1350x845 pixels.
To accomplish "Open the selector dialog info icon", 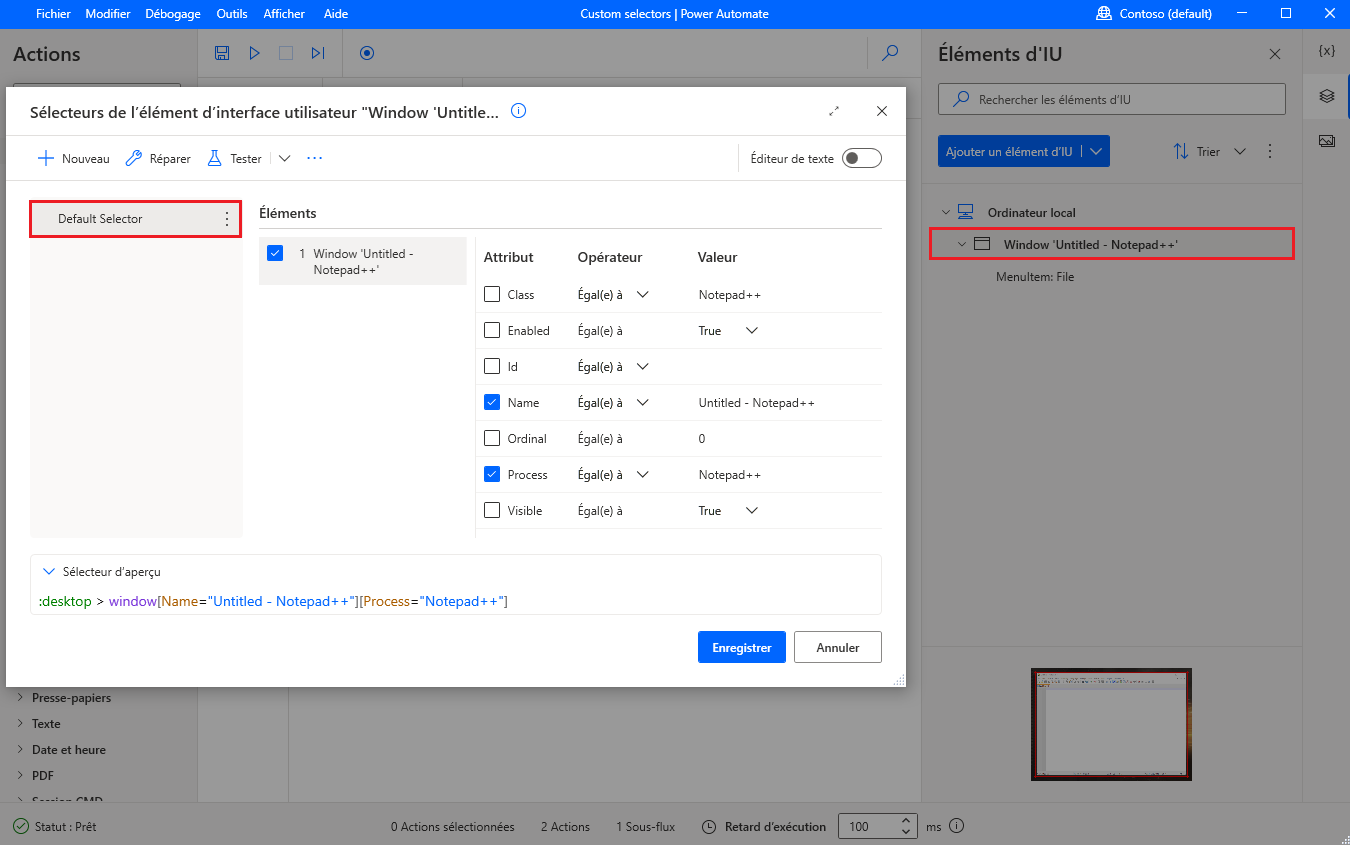I will tap(518, 111).
